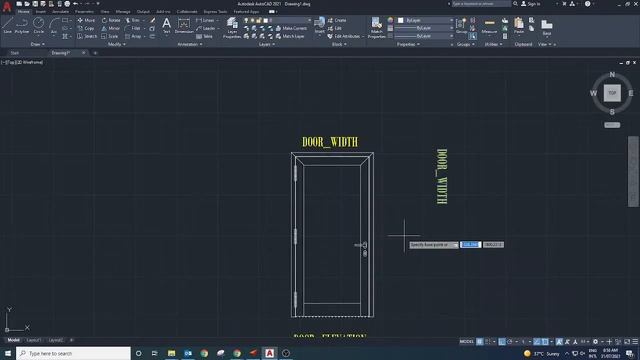Open the layer name dropdown list
The height and width of the screenshot is (360, 640).
[x=309, y=20]
